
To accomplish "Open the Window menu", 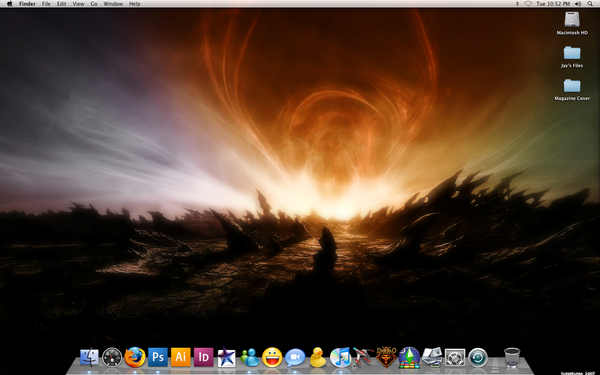I will coord(113,4).
